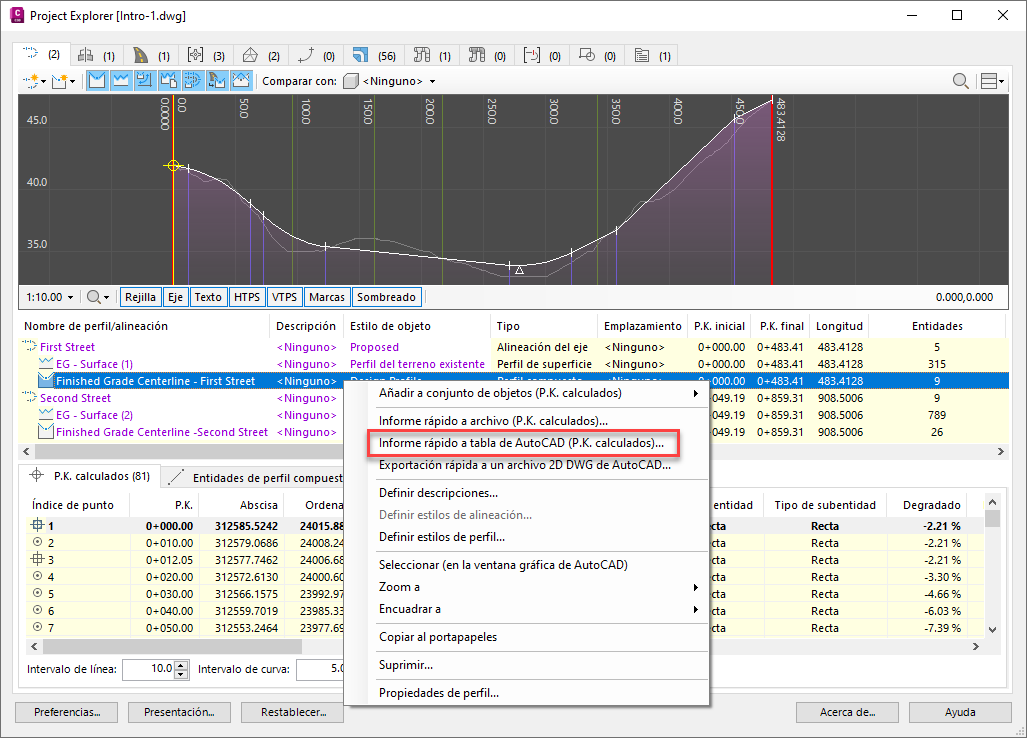Click the EG - Surface (1) profile icon

click(x=45, y=364)
